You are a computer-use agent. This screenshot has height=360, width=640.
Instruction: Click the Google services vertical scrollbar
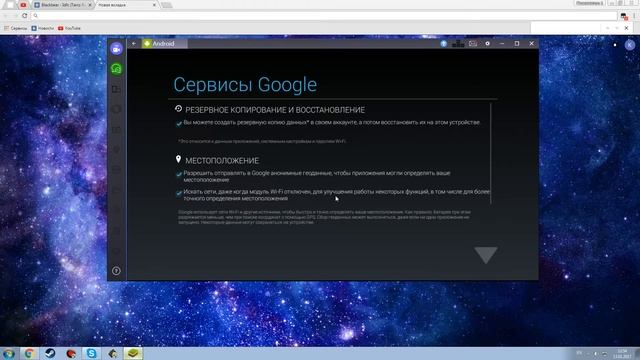[x=491, y=153]
